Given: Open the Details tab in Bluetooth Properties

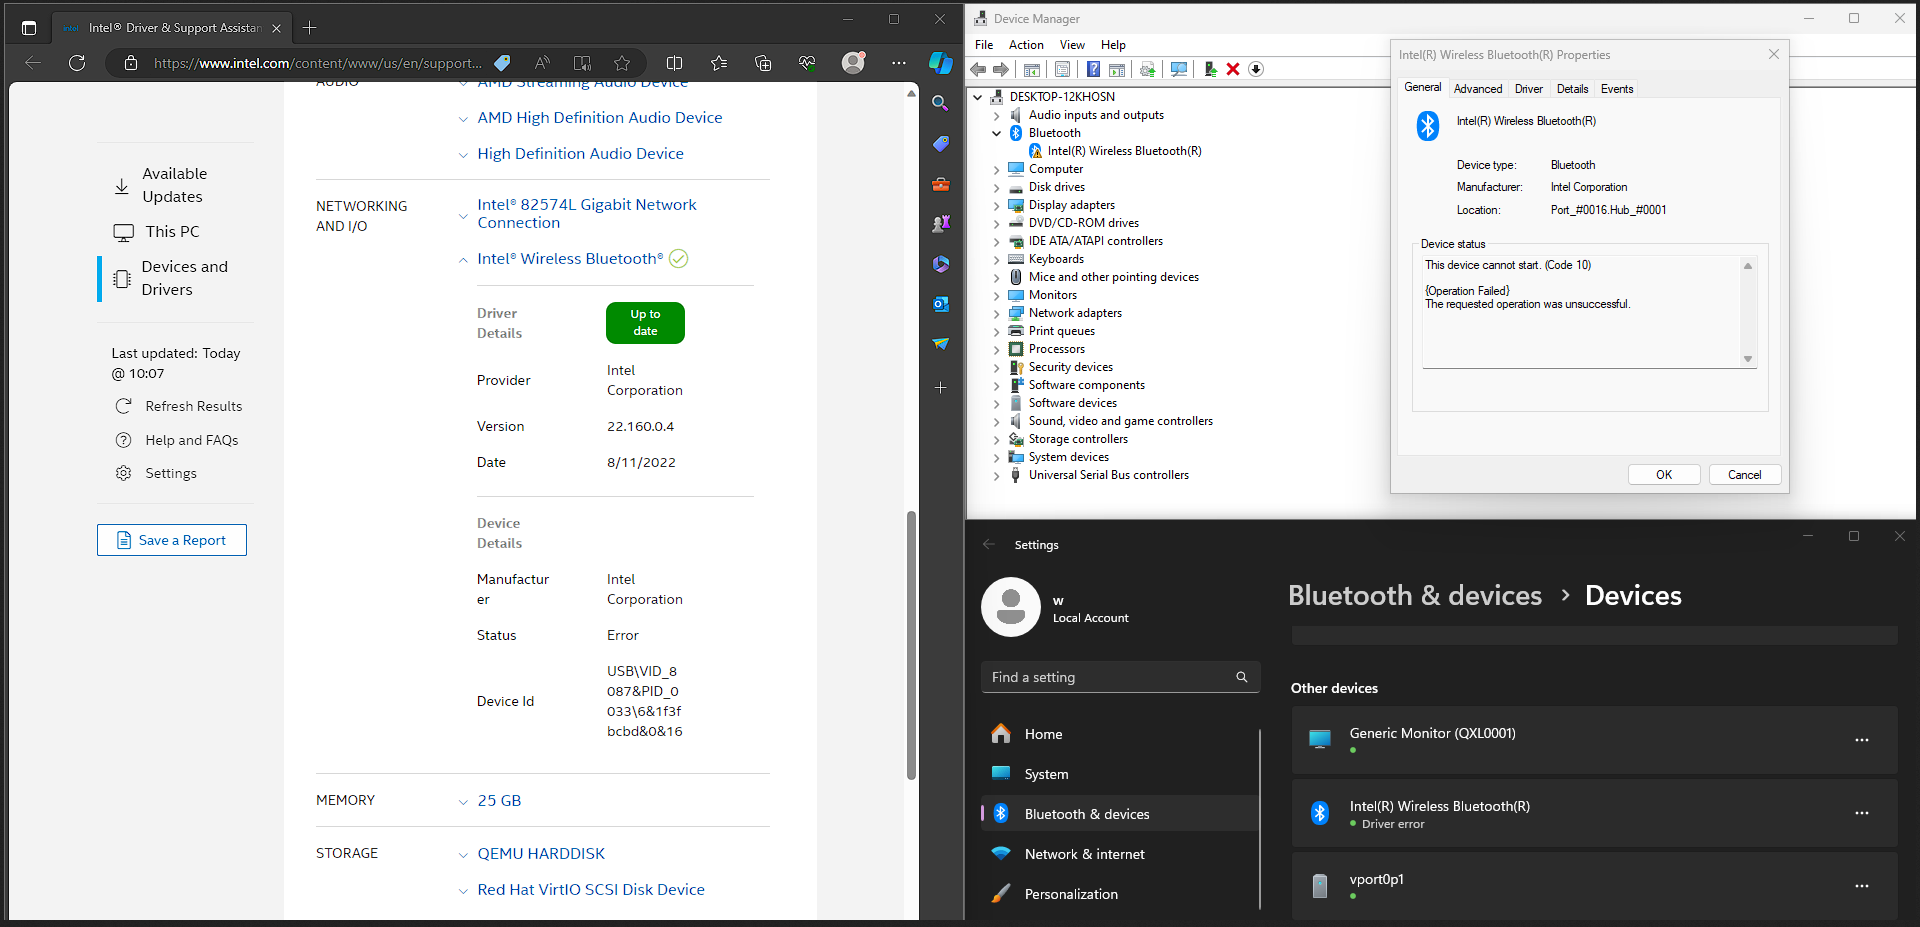Looking at the screenshot, I should (1572, 89).
